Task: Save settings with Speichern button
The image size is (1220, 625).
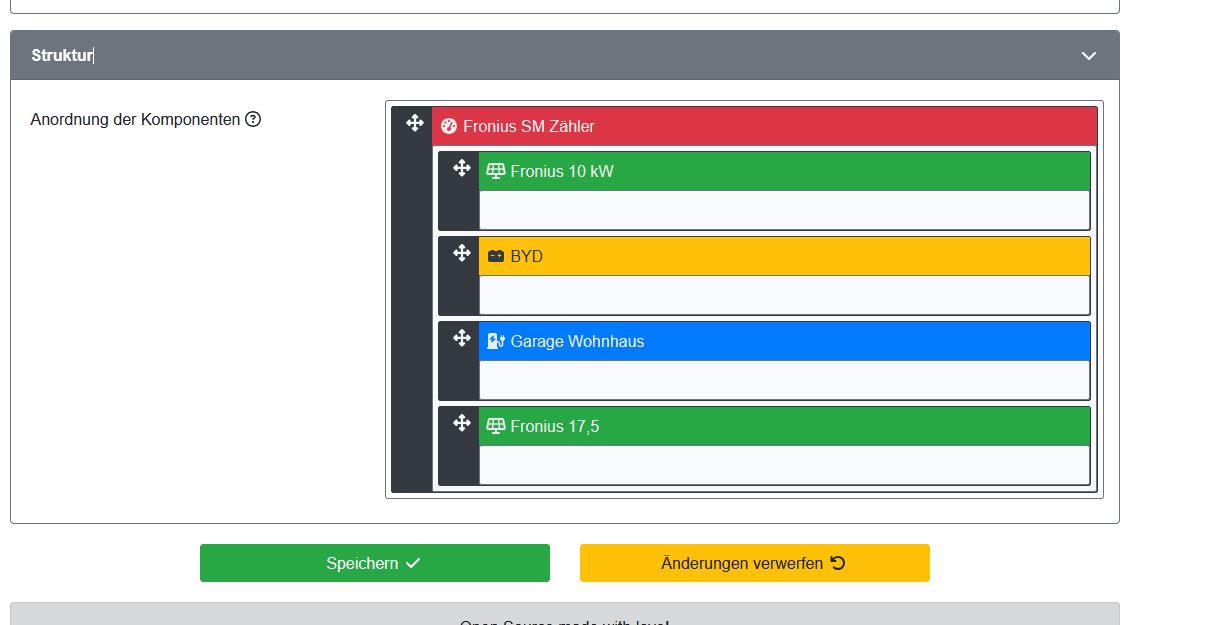Action: coord(375,563)
